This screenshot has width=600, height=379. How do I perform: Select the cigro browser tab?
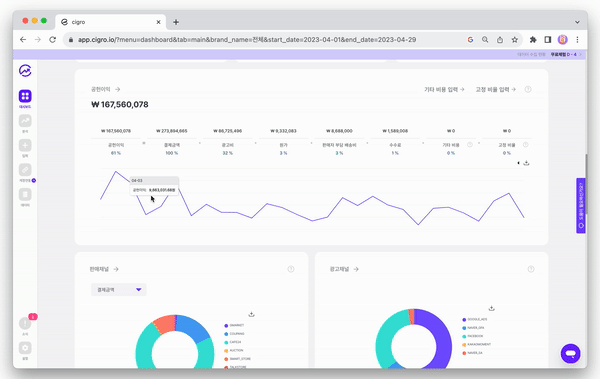click(x=111, y=22)
